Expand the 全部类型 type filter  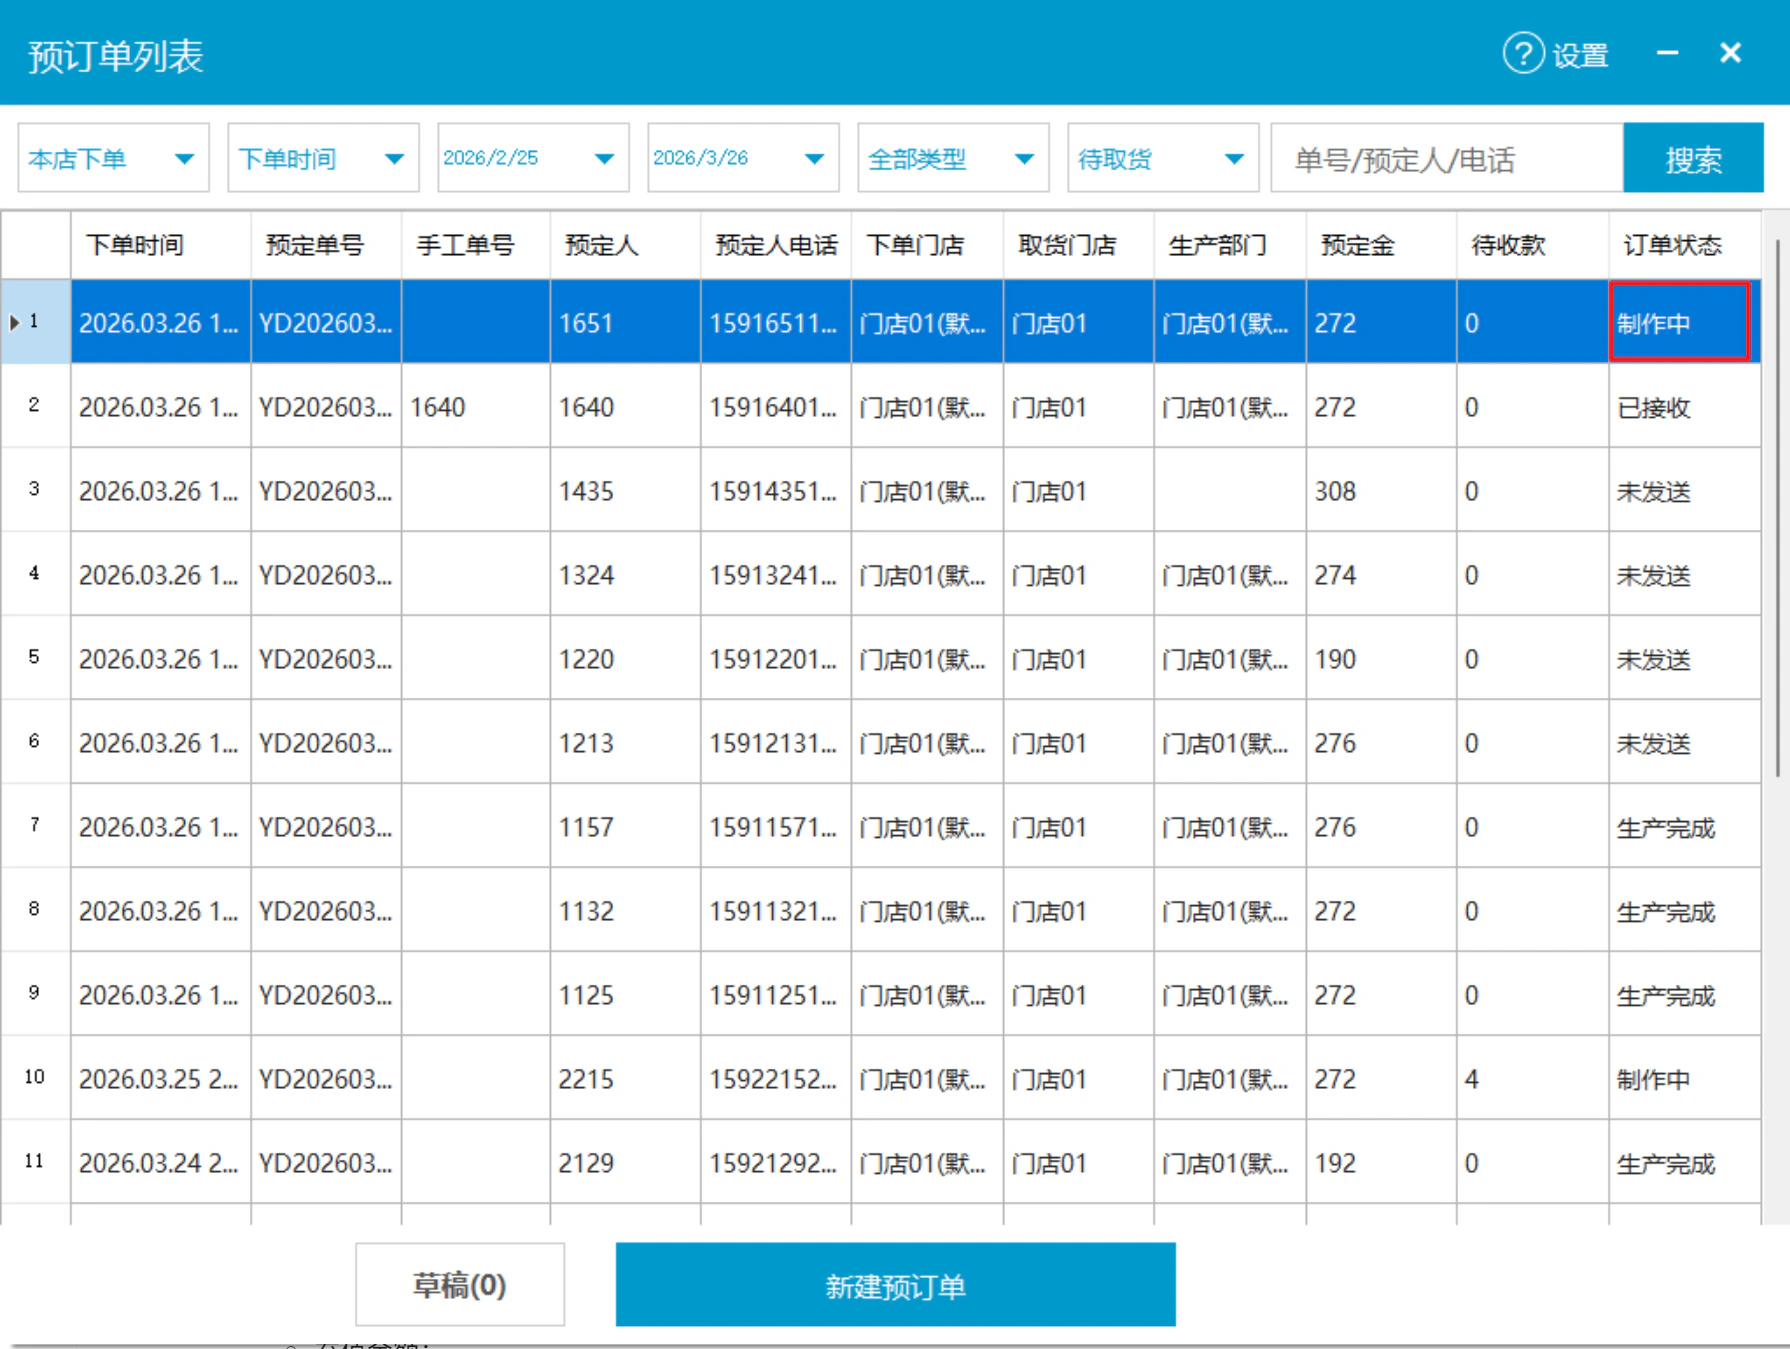(954, 158)
